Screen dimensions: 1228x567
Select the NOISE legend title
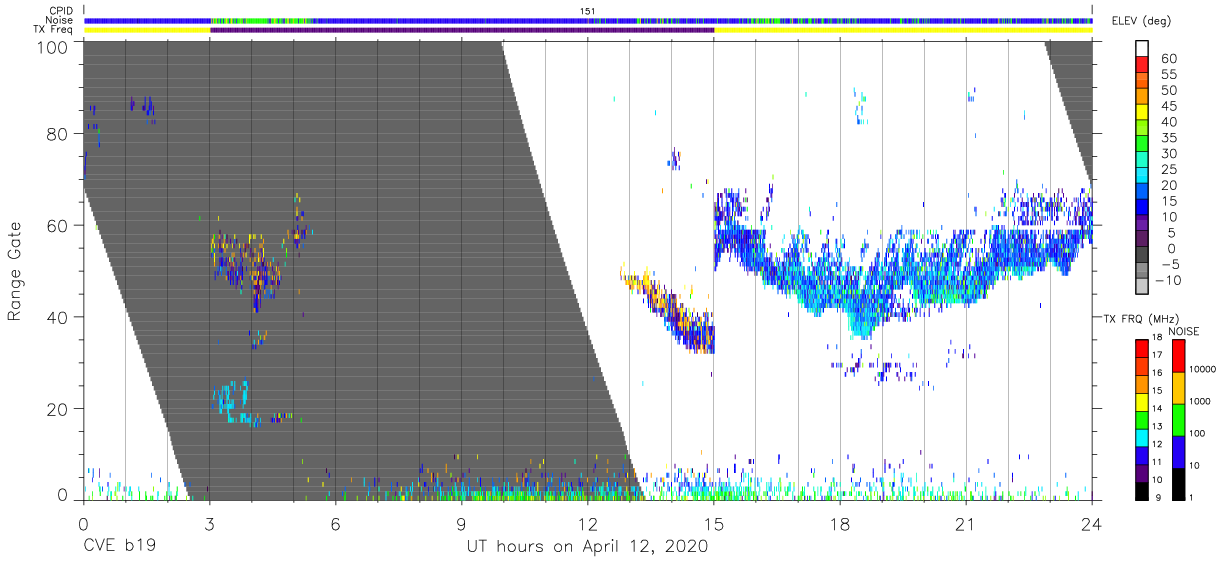pos(1183,331)
